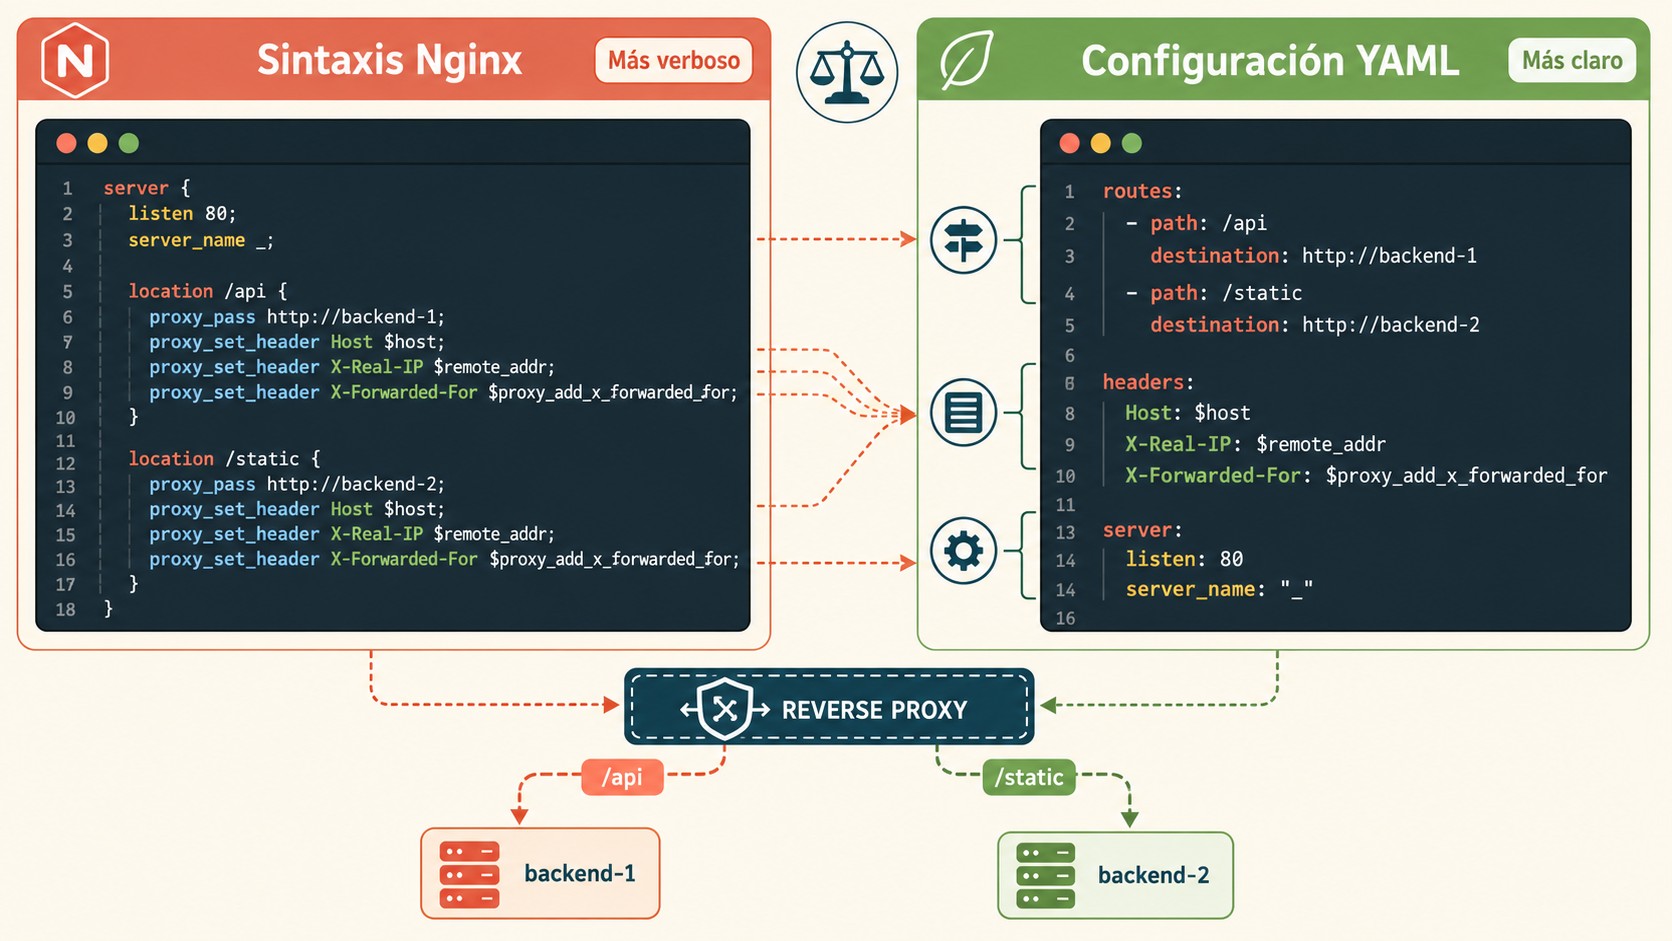The width and height of the screenshot is (1672, 941).
Task: Click the balance scales icon between panels
Action: tap(847, 73)
